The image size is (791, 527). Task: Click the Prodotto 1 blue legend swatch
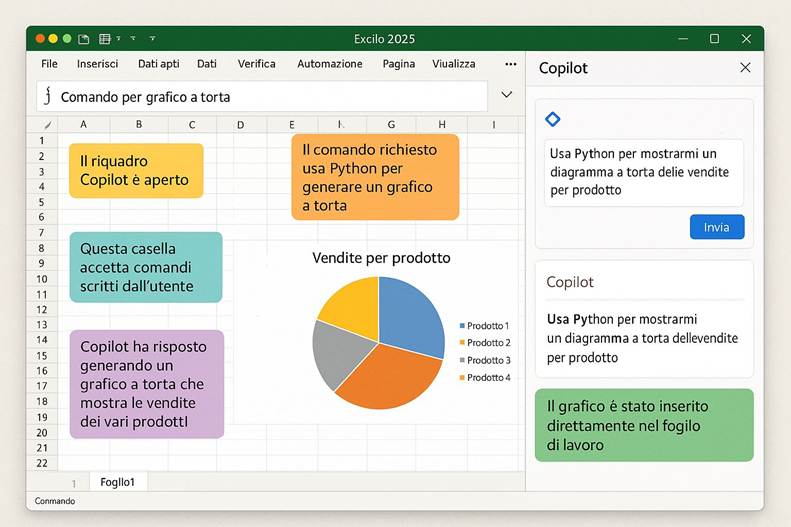[462, 326]
